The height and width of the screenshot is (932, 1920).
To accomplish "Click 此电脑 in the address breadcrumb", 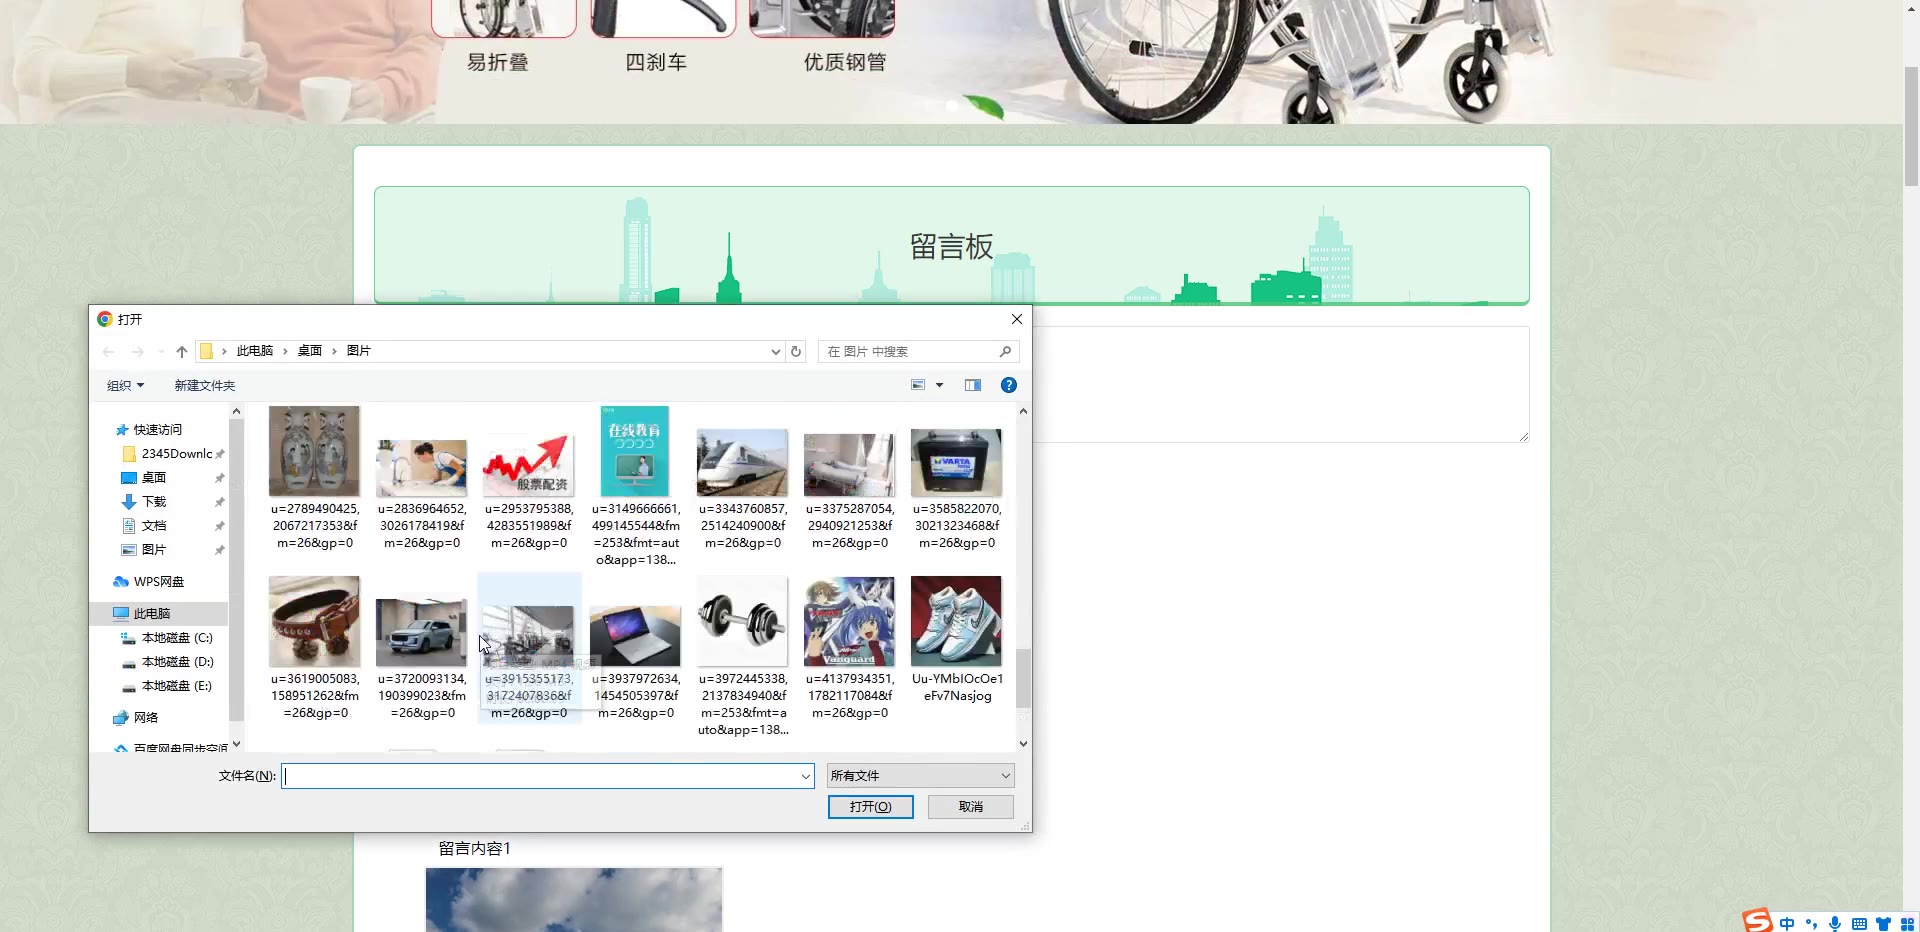I will pyautogui.click(x=254, y=351).
